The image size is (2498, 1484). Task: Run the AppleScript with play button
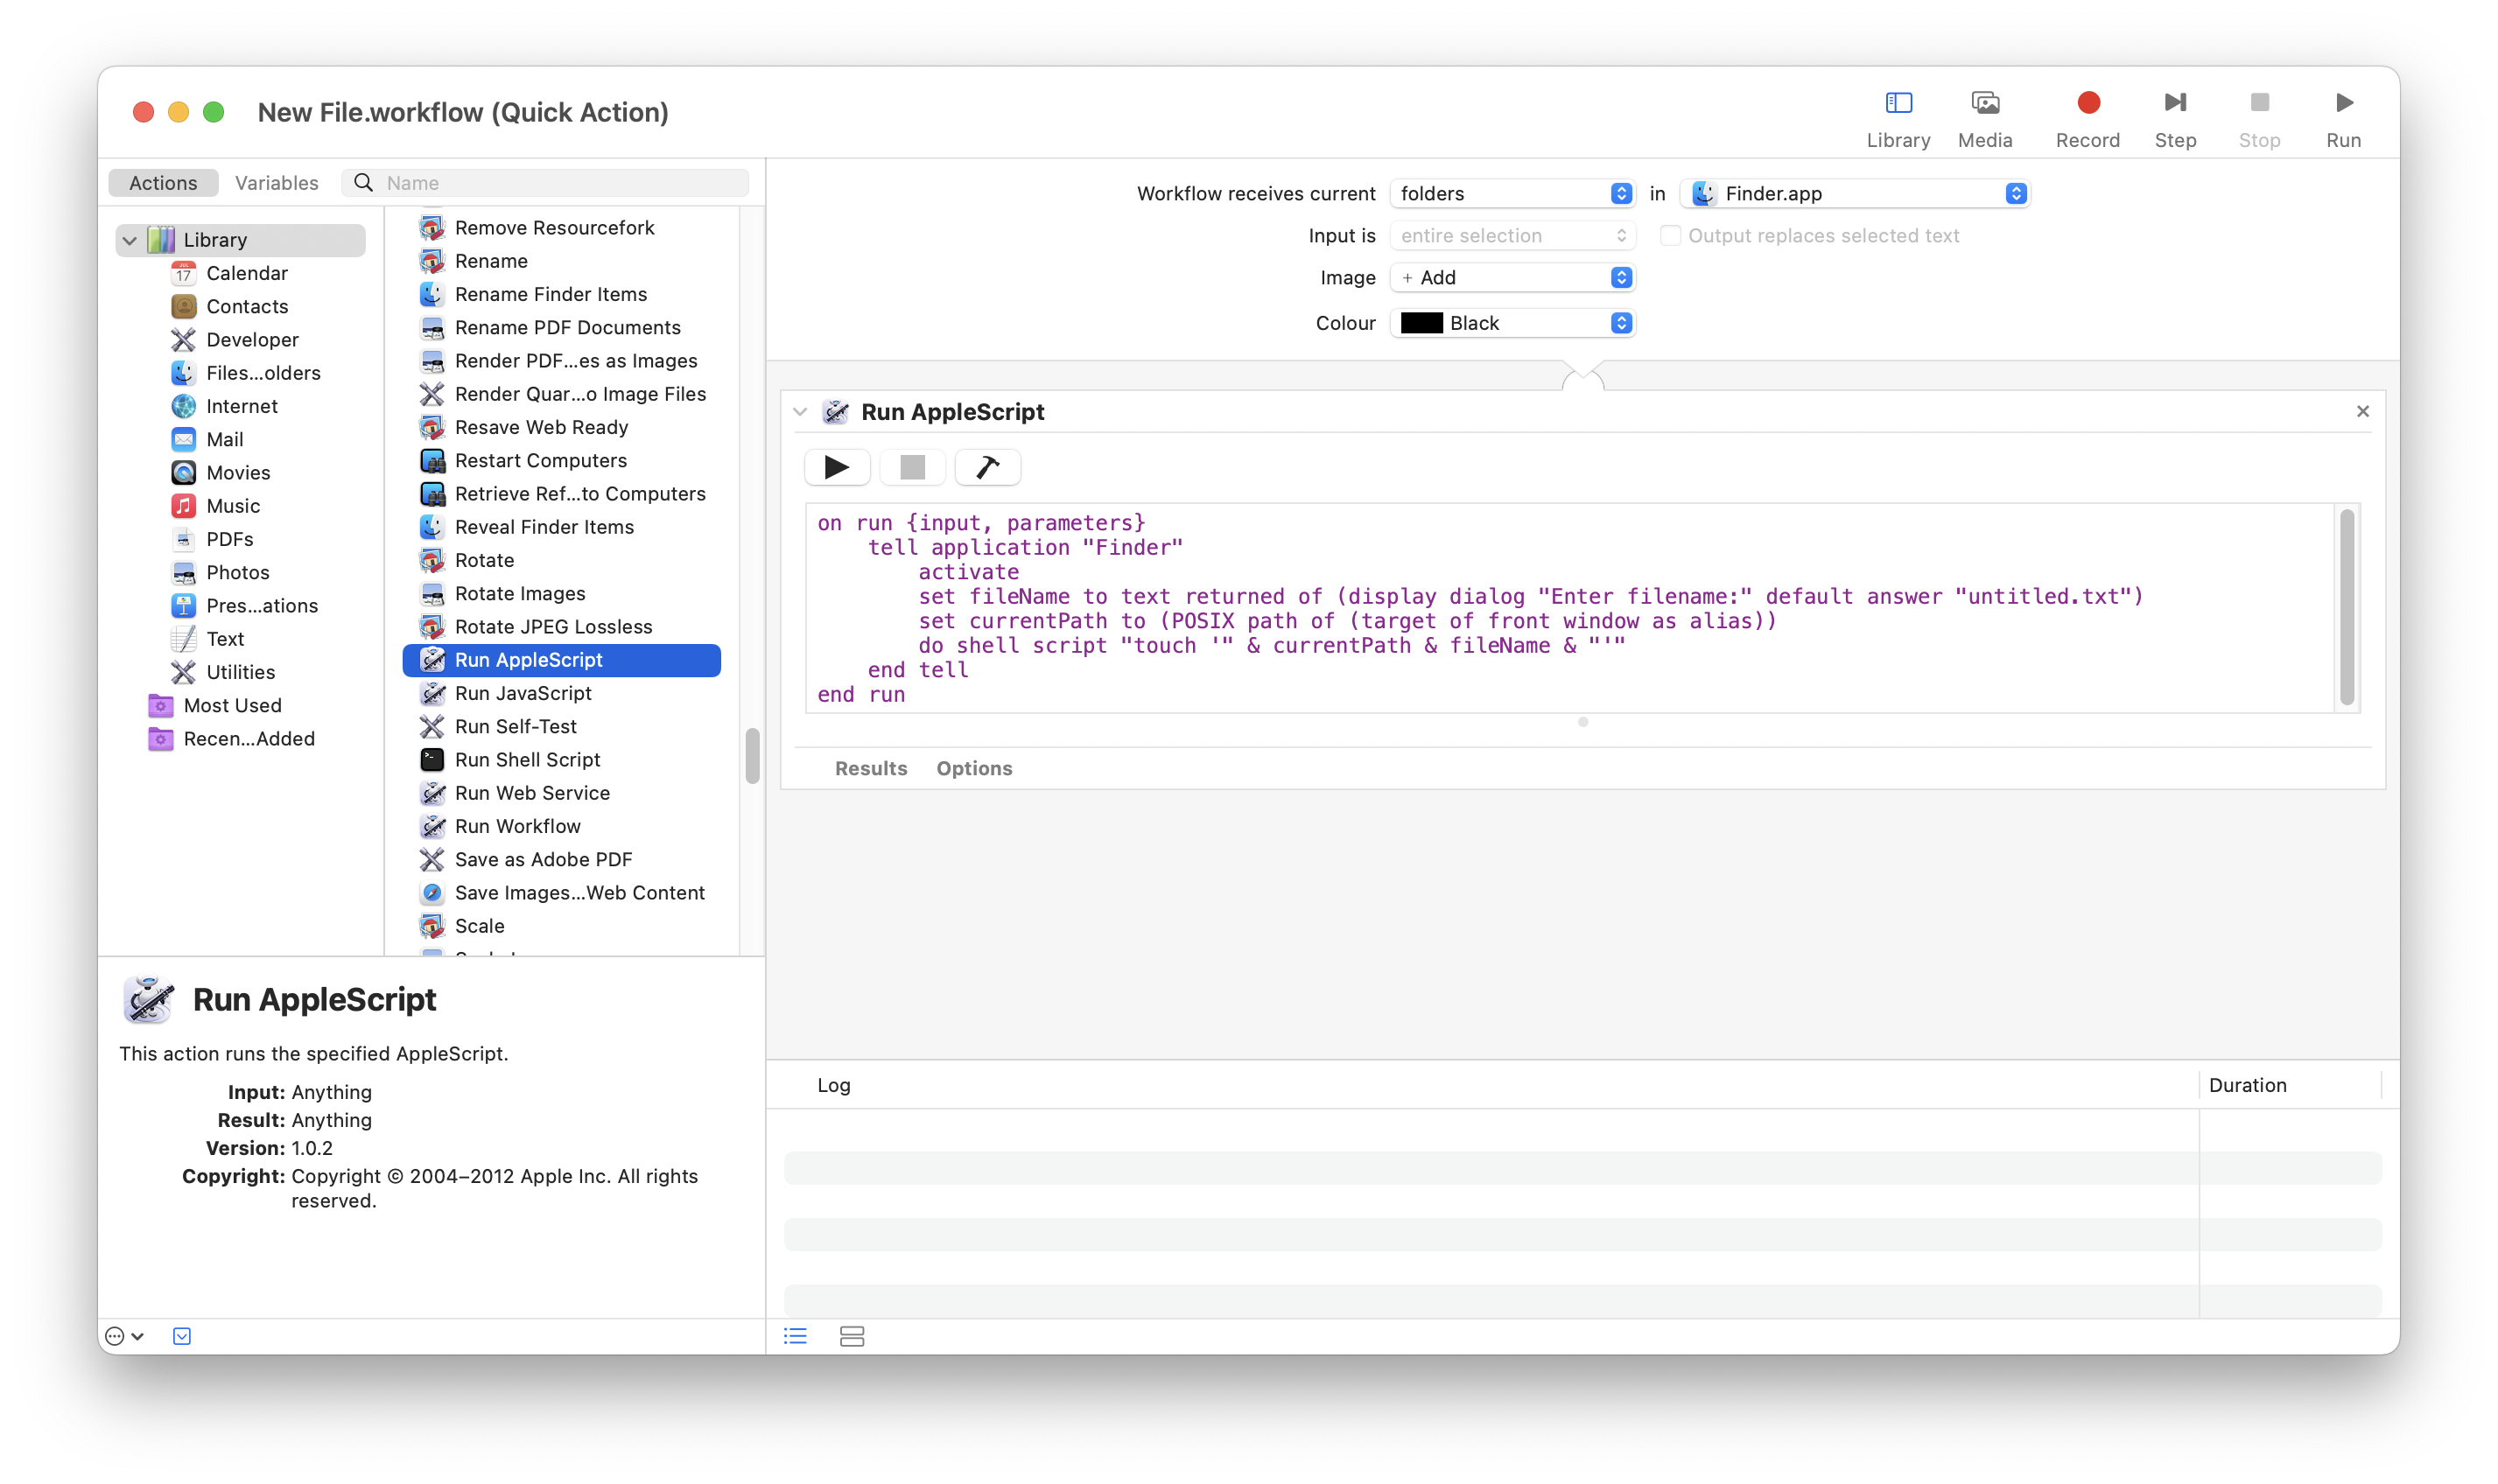pos(836,467)
